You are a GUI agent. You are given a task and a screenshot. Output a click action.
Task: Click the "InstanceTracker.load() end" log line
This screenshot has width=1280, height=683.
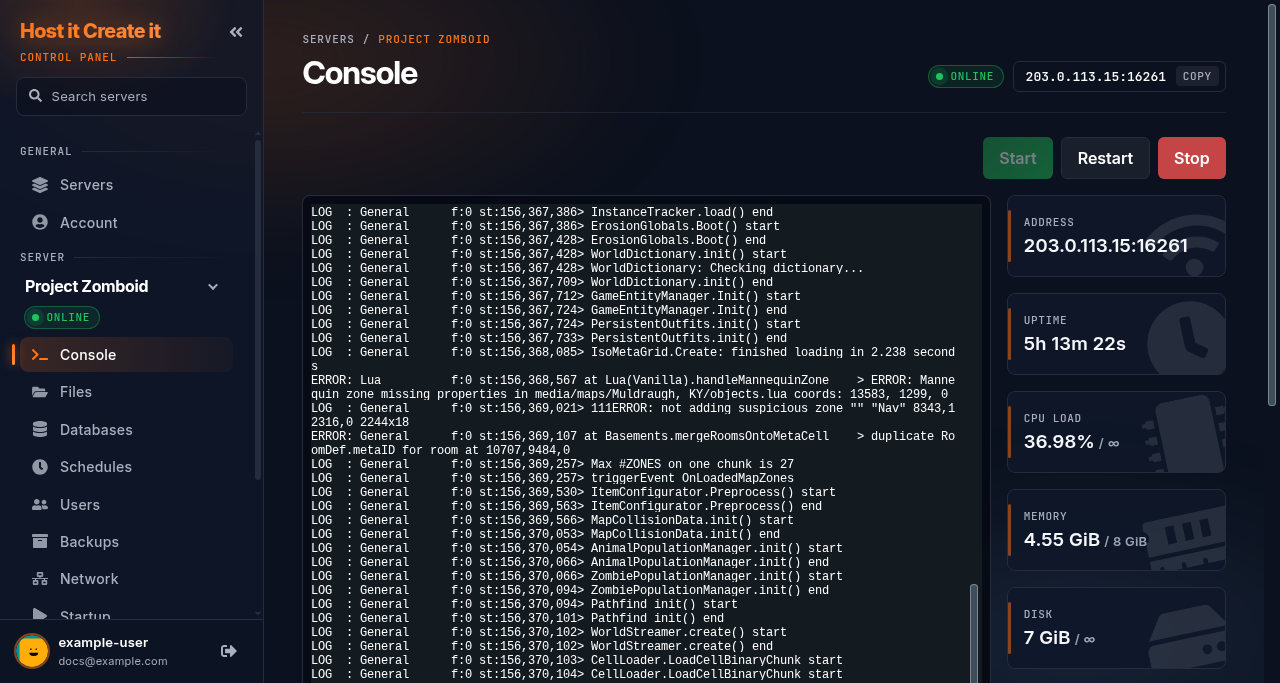coord(542,212)
